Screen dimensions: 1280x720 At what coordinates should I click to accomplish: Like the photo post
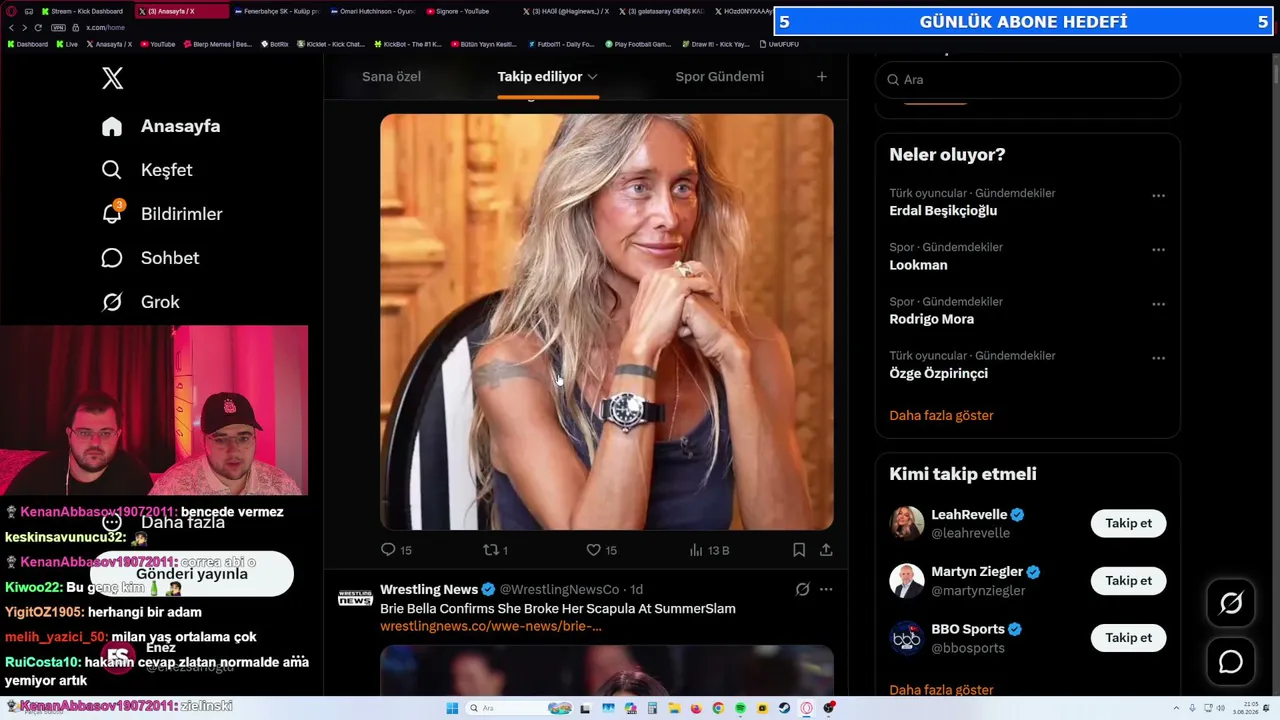[x=601, y=550]
